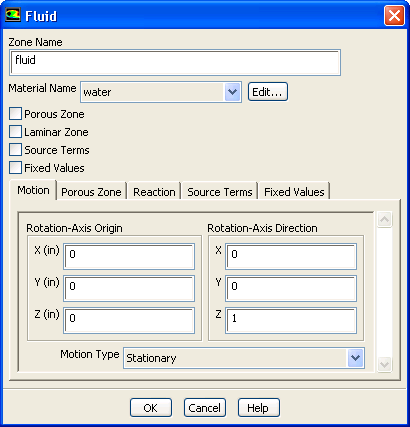410x427 pixels.
Task: Click the Fluent app icon in title bar
Action: point(13,15)
